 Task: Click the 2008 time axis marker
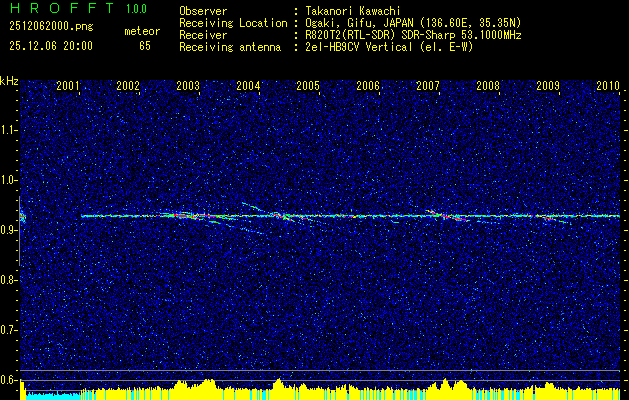click(488, 85)
